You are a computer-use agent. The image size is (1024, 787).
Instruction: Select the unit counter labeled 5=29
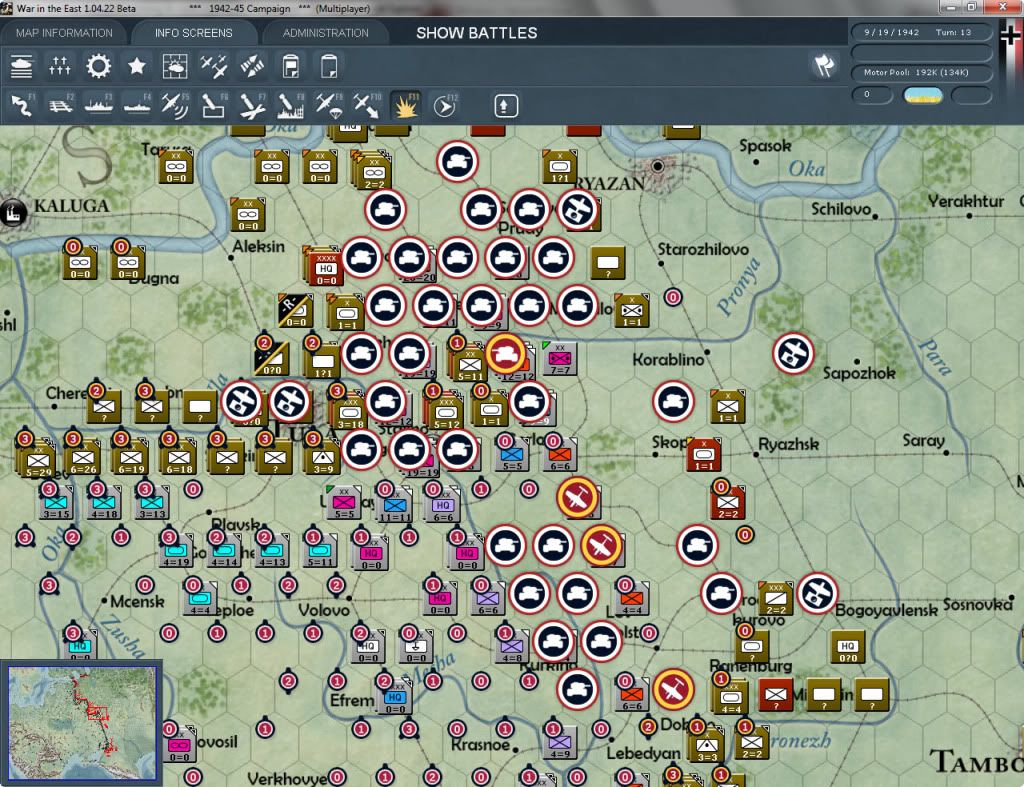(x=39, y=460)
